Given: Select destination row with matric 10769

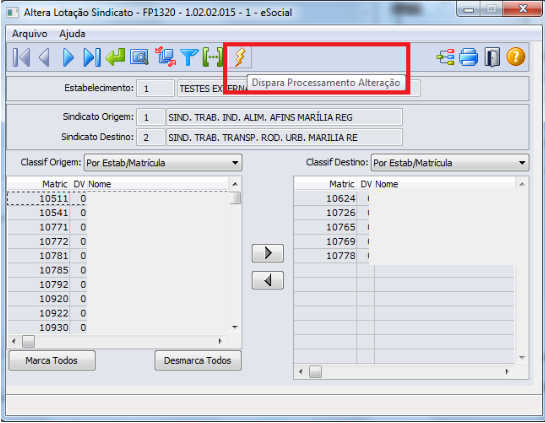Looking at the screenshot, I should (x=404, y=241).
